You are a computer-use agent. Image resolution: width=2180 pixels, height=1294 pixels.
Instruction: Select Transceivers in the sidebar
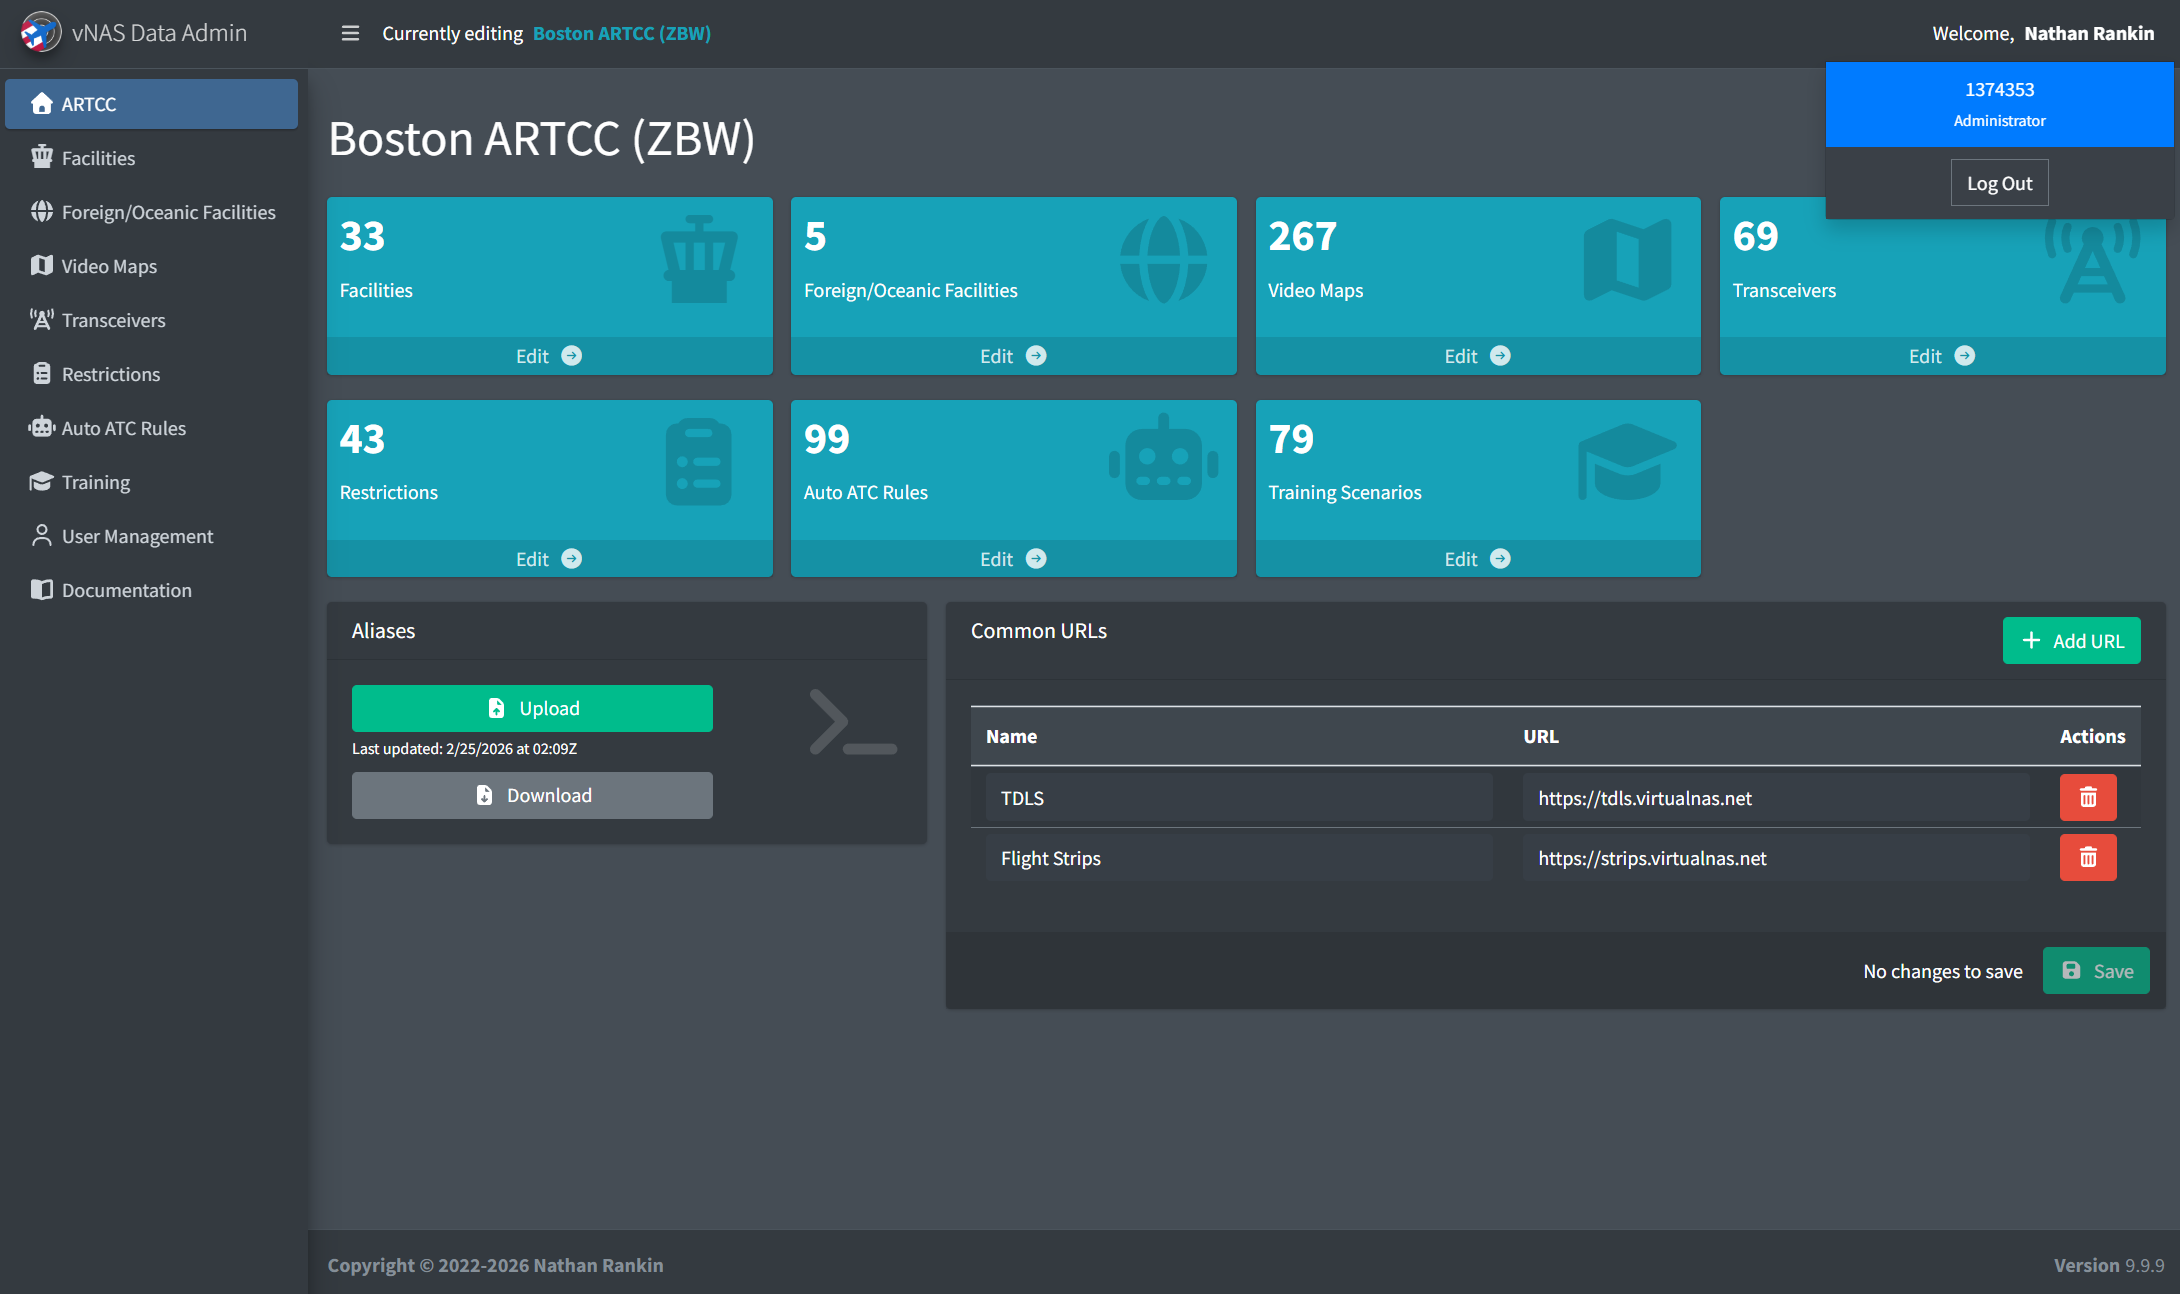point(152,320)
